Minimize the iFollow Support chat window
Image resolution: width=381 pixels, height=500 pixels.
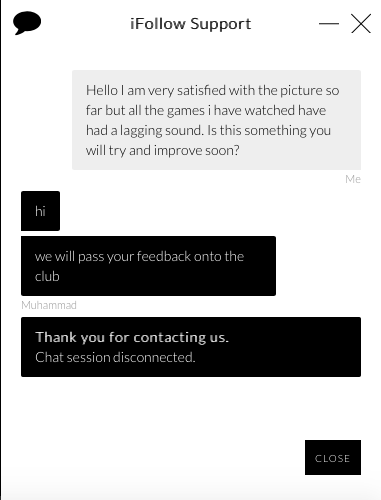[x=329, y=23]
